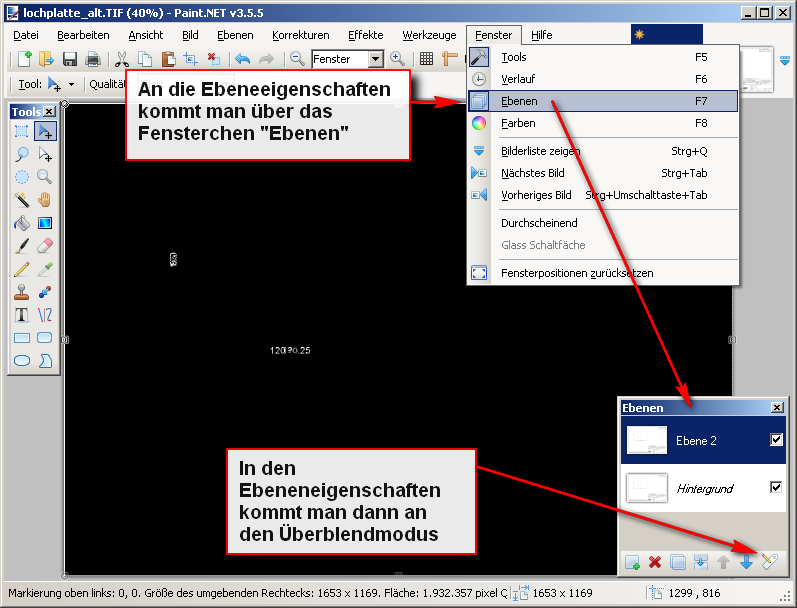
Task: Open the Korrekturen menu
Action: tap(301, 35)
